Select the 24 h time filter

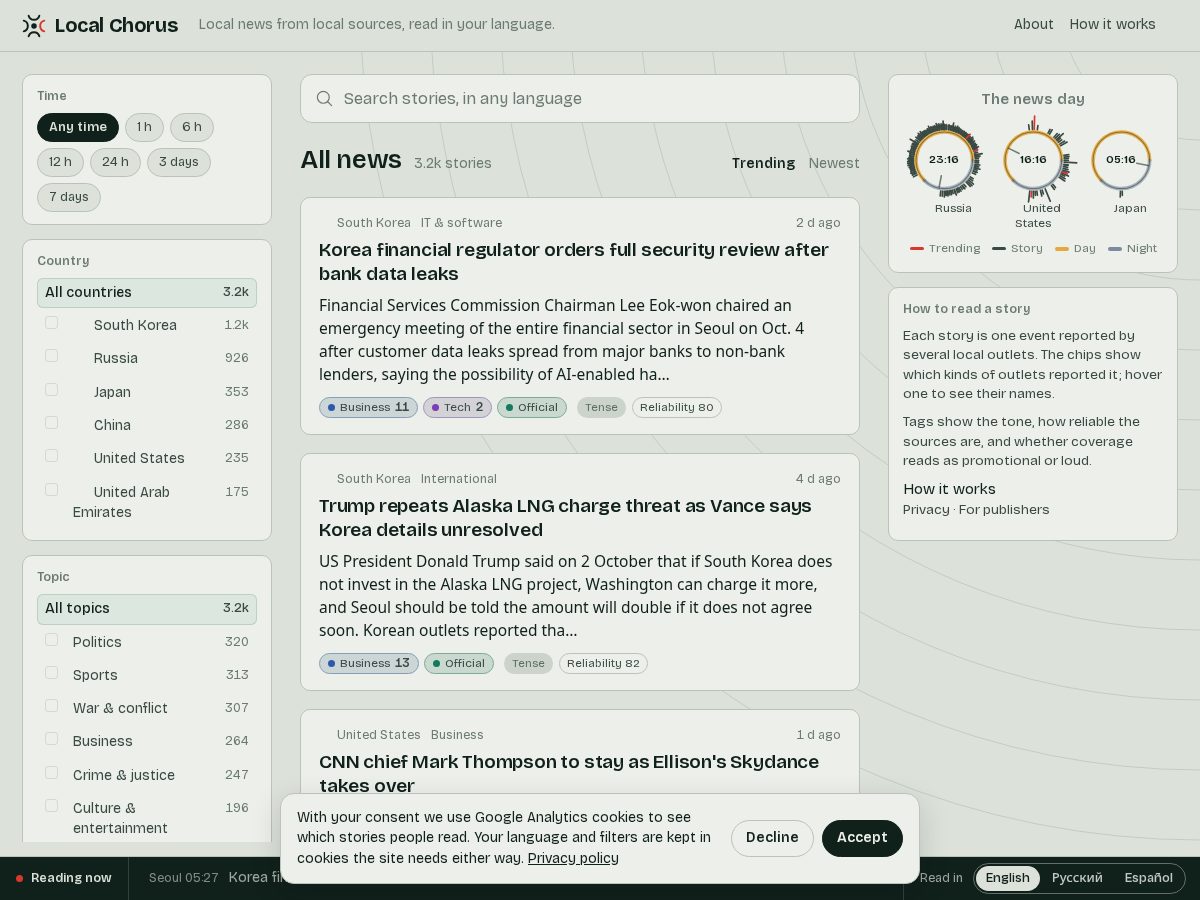click(115, 162)
